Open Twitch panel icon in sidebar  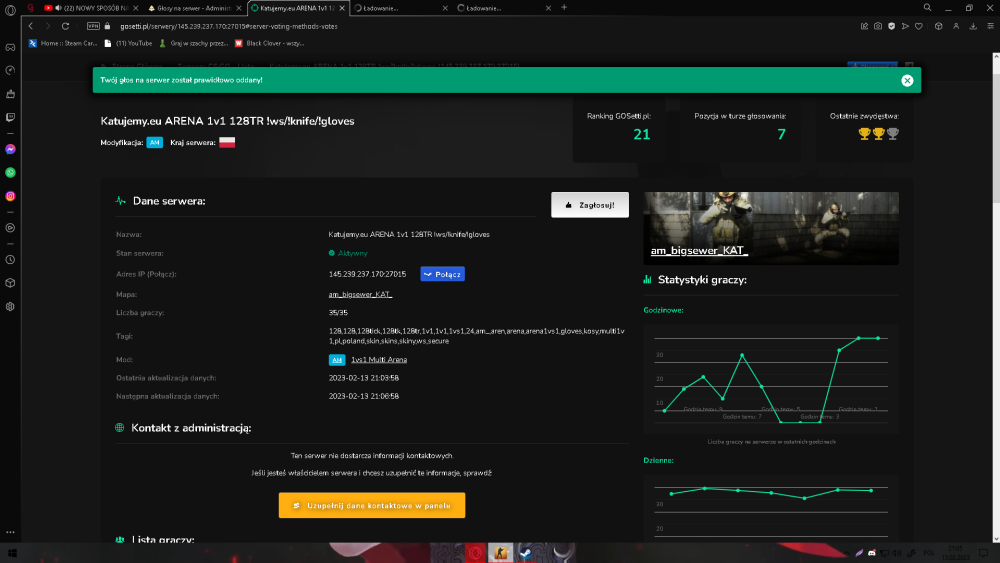tap(10, 117)
